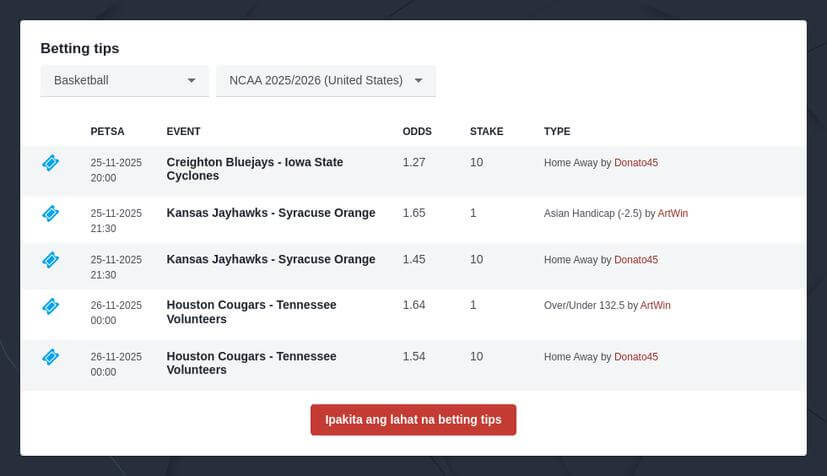Screen dimensions: 827x476
Task: Open Kansas Jayhawks event with odds 1.65
Action: tap(270, 213)
